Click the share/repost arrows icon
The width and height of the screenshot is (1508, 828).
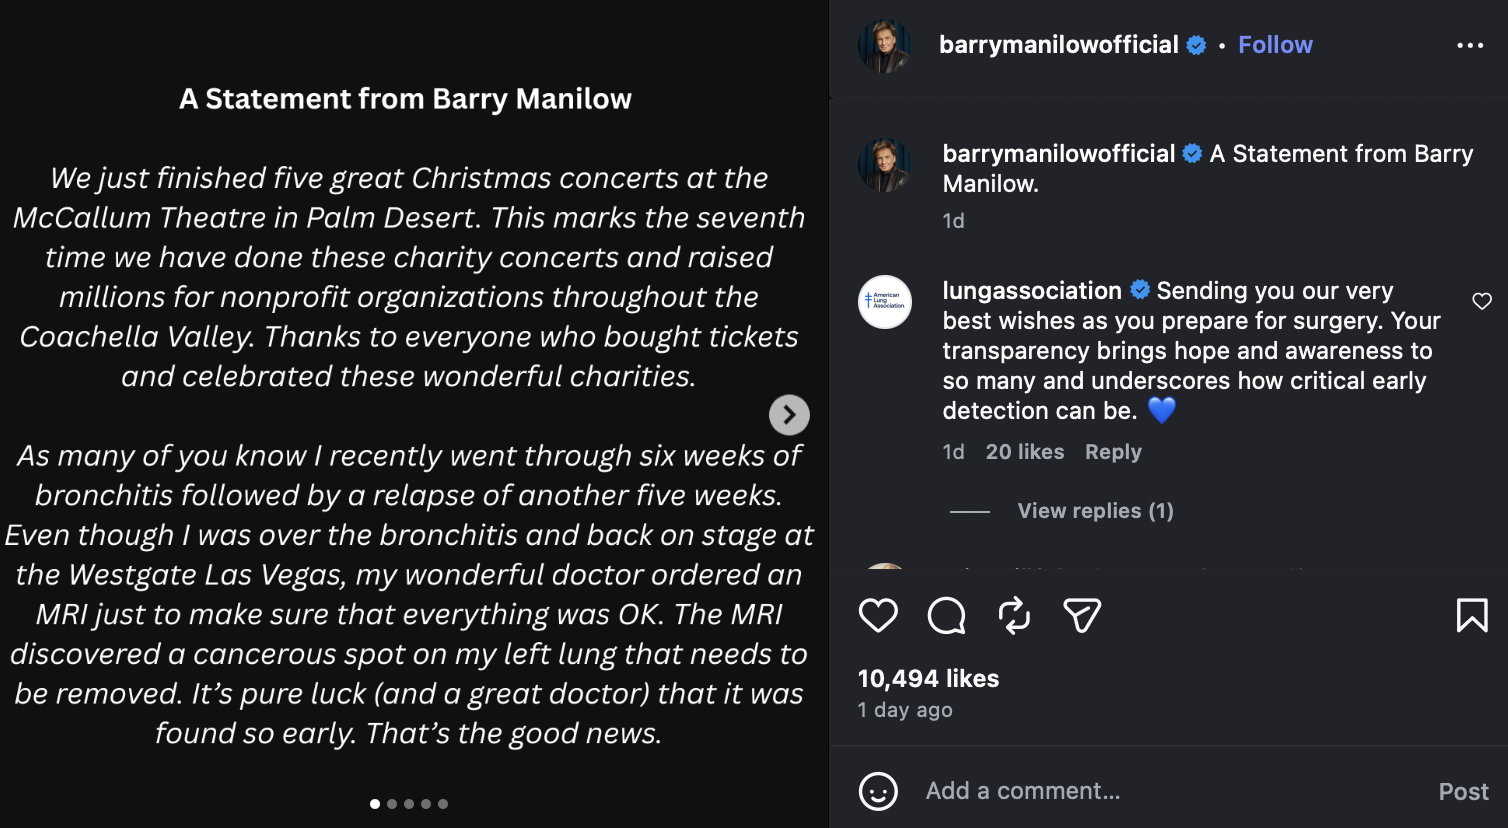coord(1013,616)
